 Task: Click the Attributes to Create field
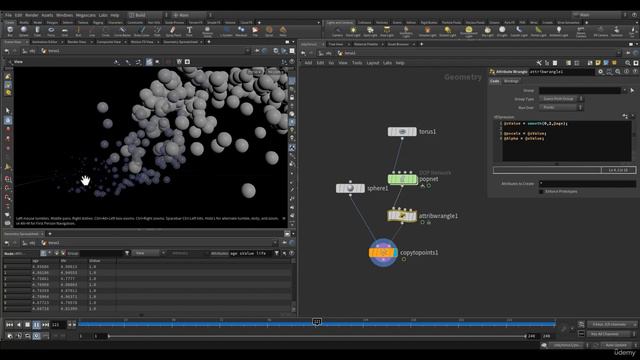coord(587,183)
